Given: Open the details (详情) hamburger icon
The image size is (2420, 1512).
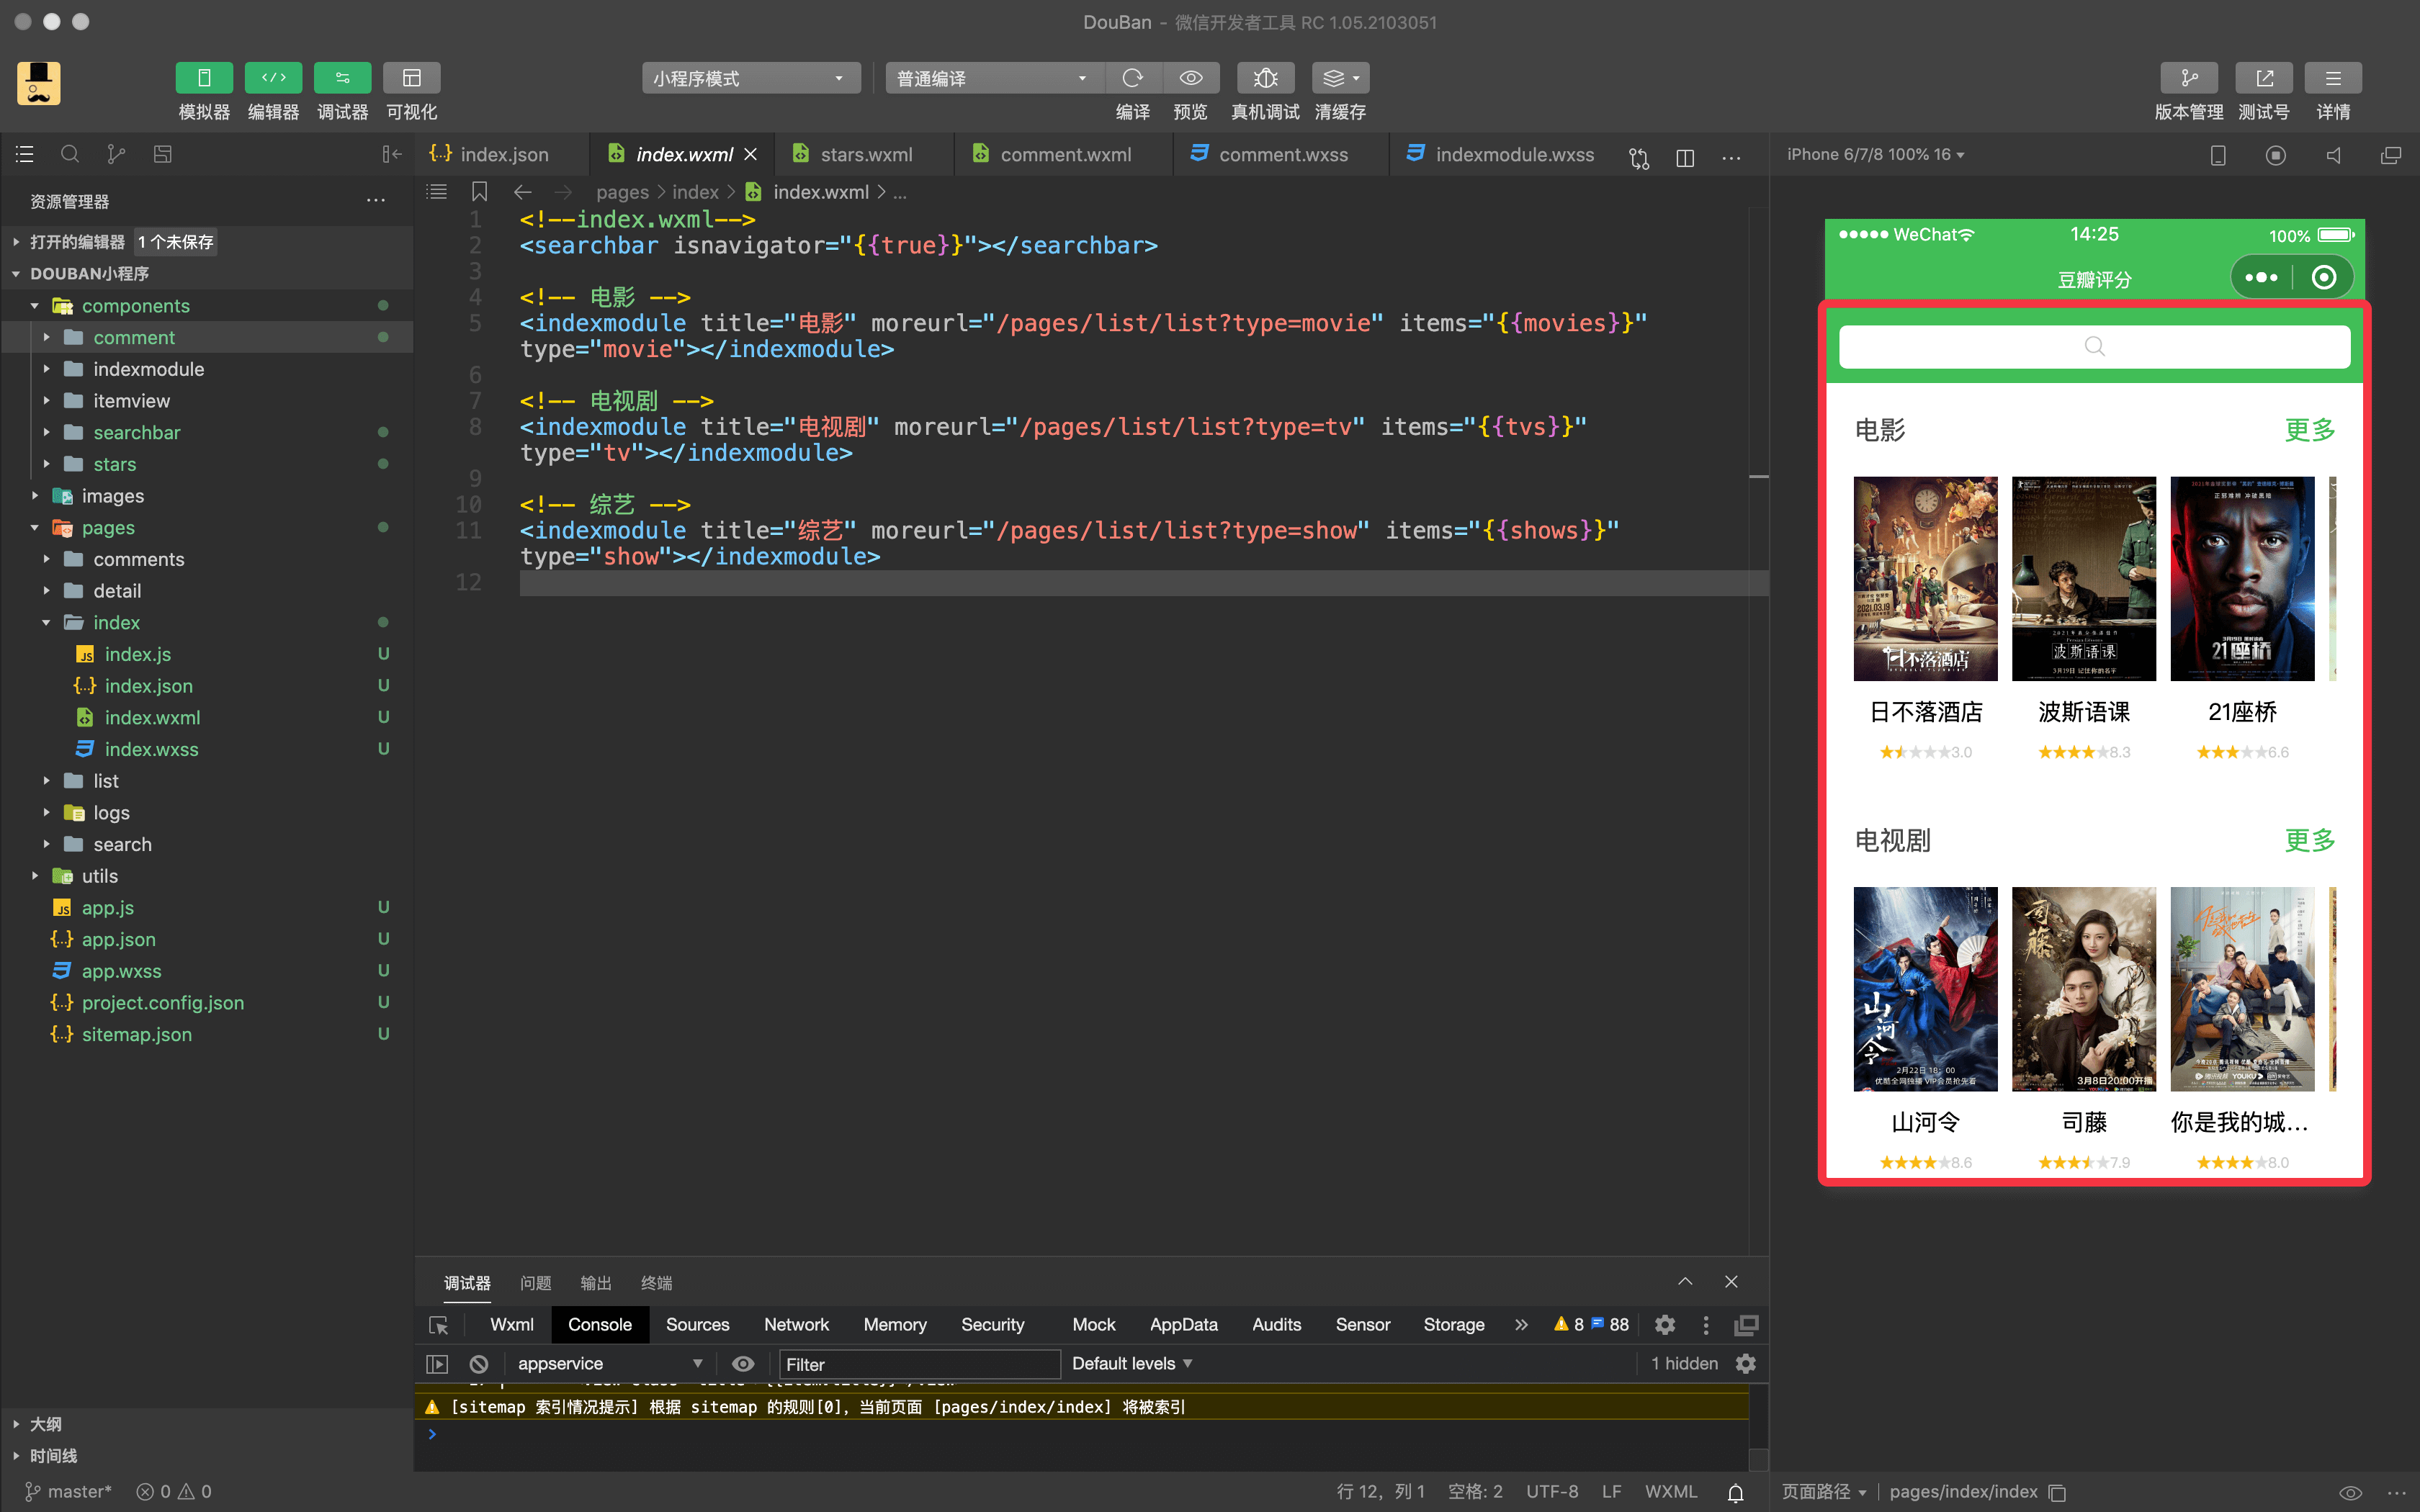Looking at the screenshot, I should pyautogui.click(x=2333, y=78).
